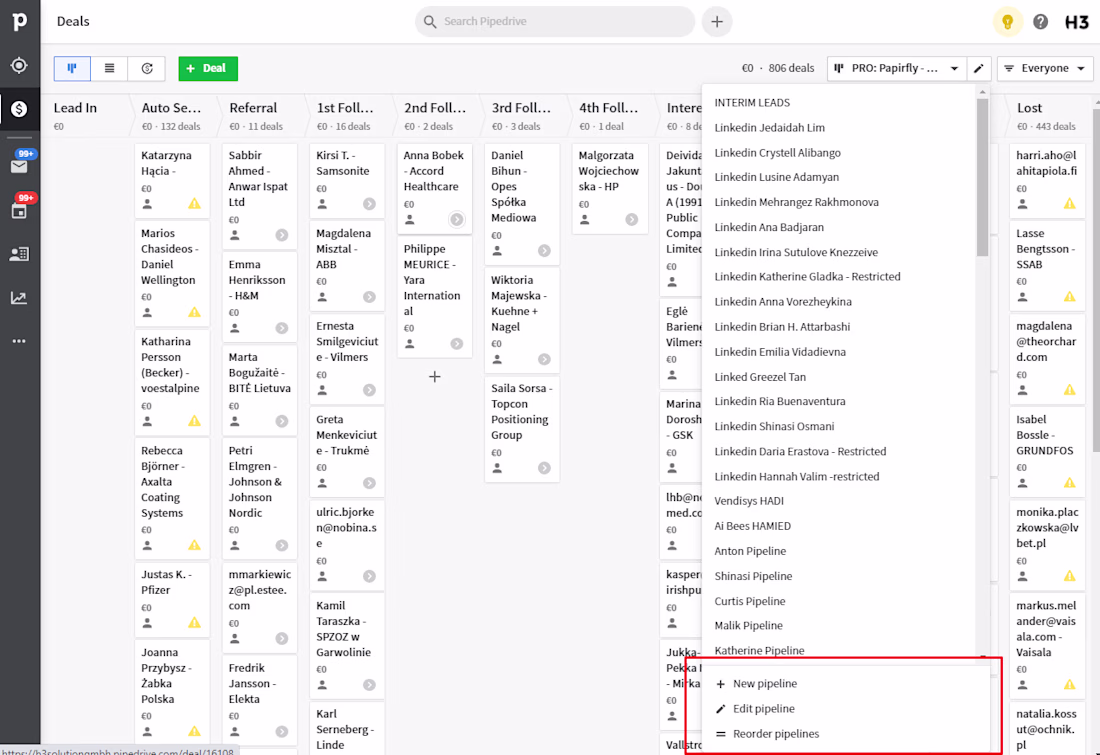Open Contacts icon in sidebar
The image size is (1100, 755).
(x=19, y=254)
